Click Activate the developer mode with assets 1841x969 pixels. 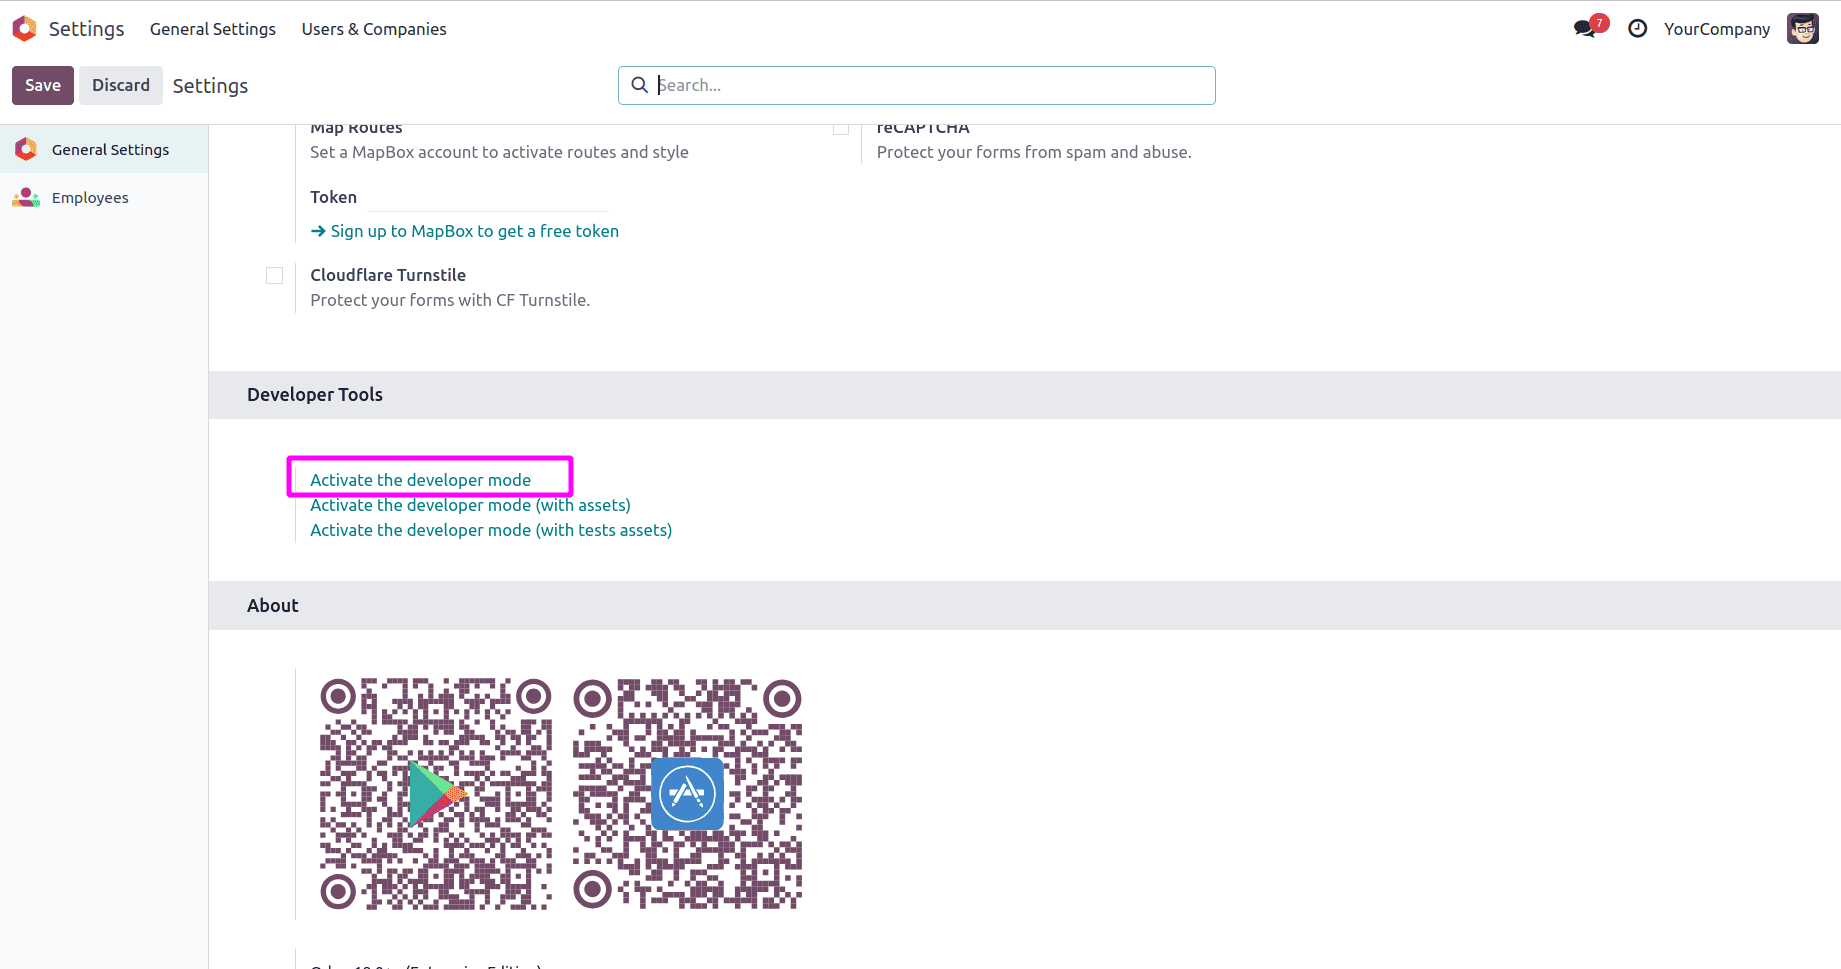(470, 505)
